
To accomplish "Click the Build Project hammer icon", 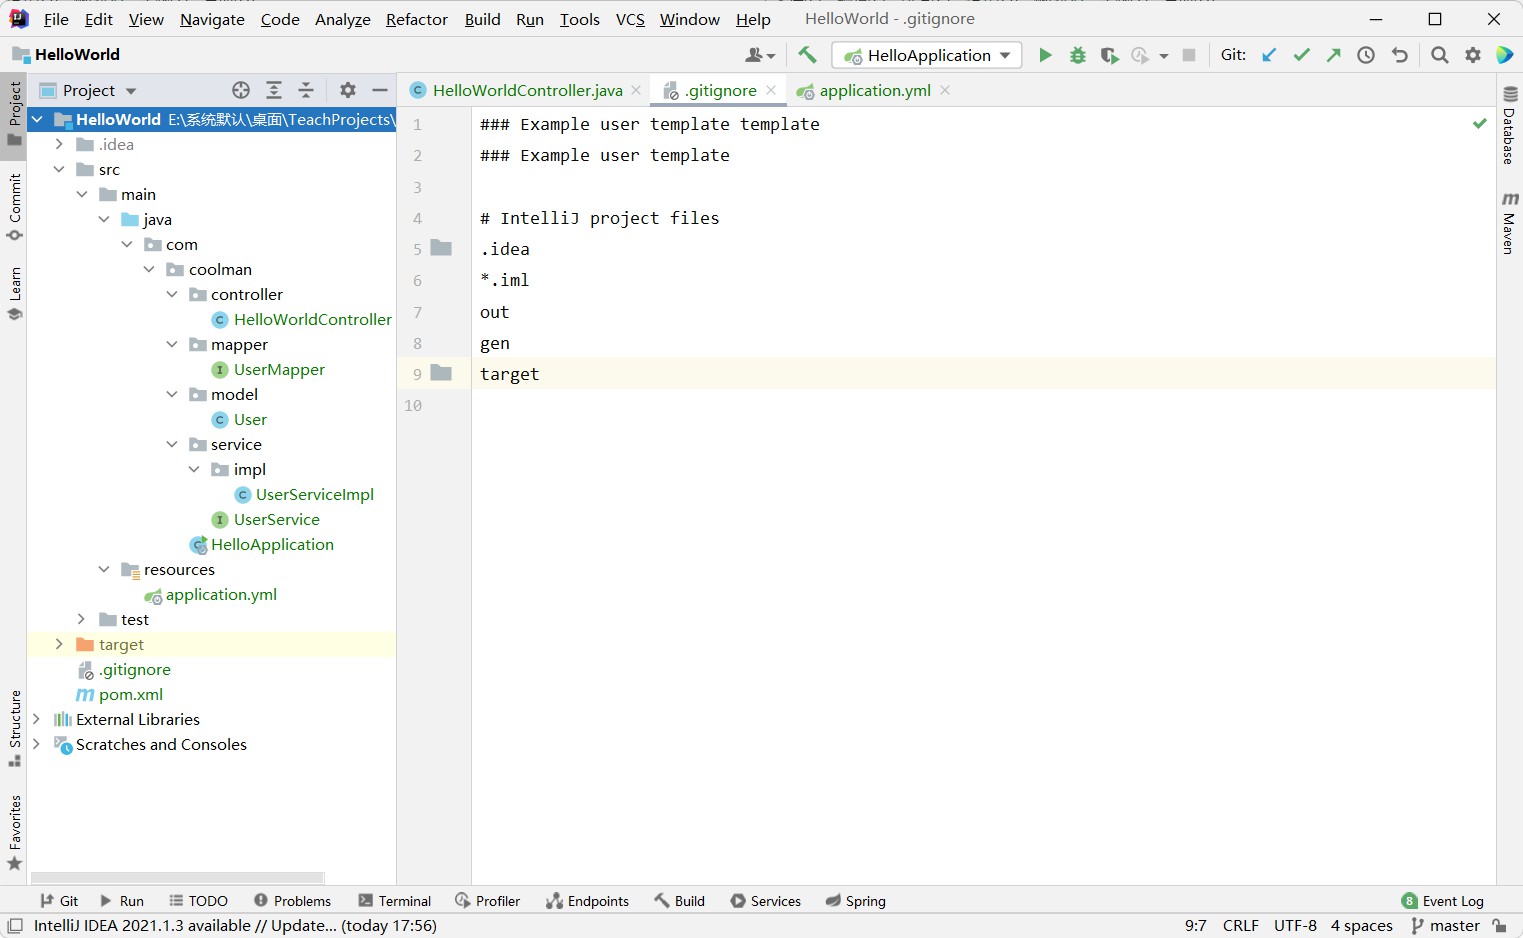I will pyautogui.click(x=807, y=55).
